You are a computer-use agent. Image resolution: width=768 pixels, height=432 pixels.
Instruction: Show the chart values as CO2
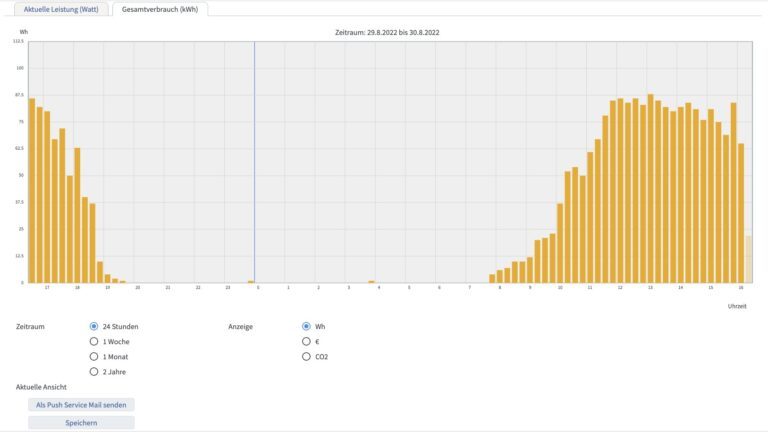(x=306, y=357)
